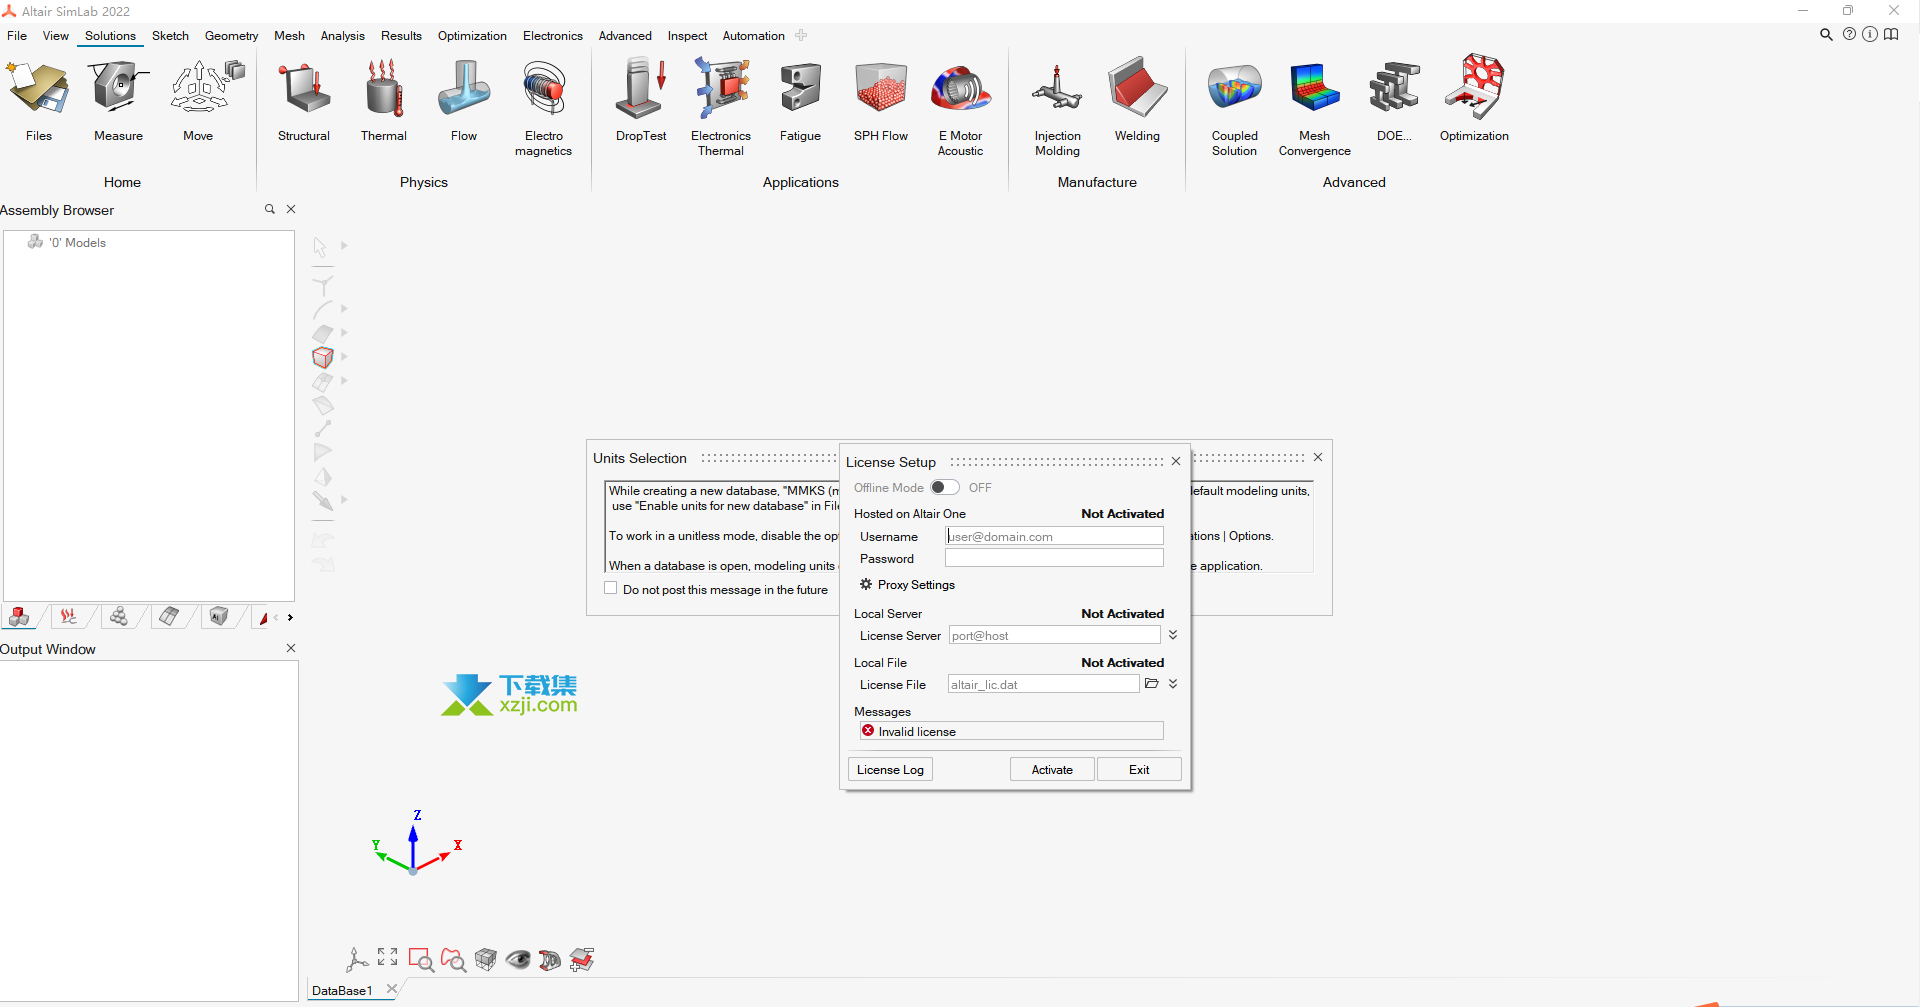Open the Results ribbon tab

[401, 35]
